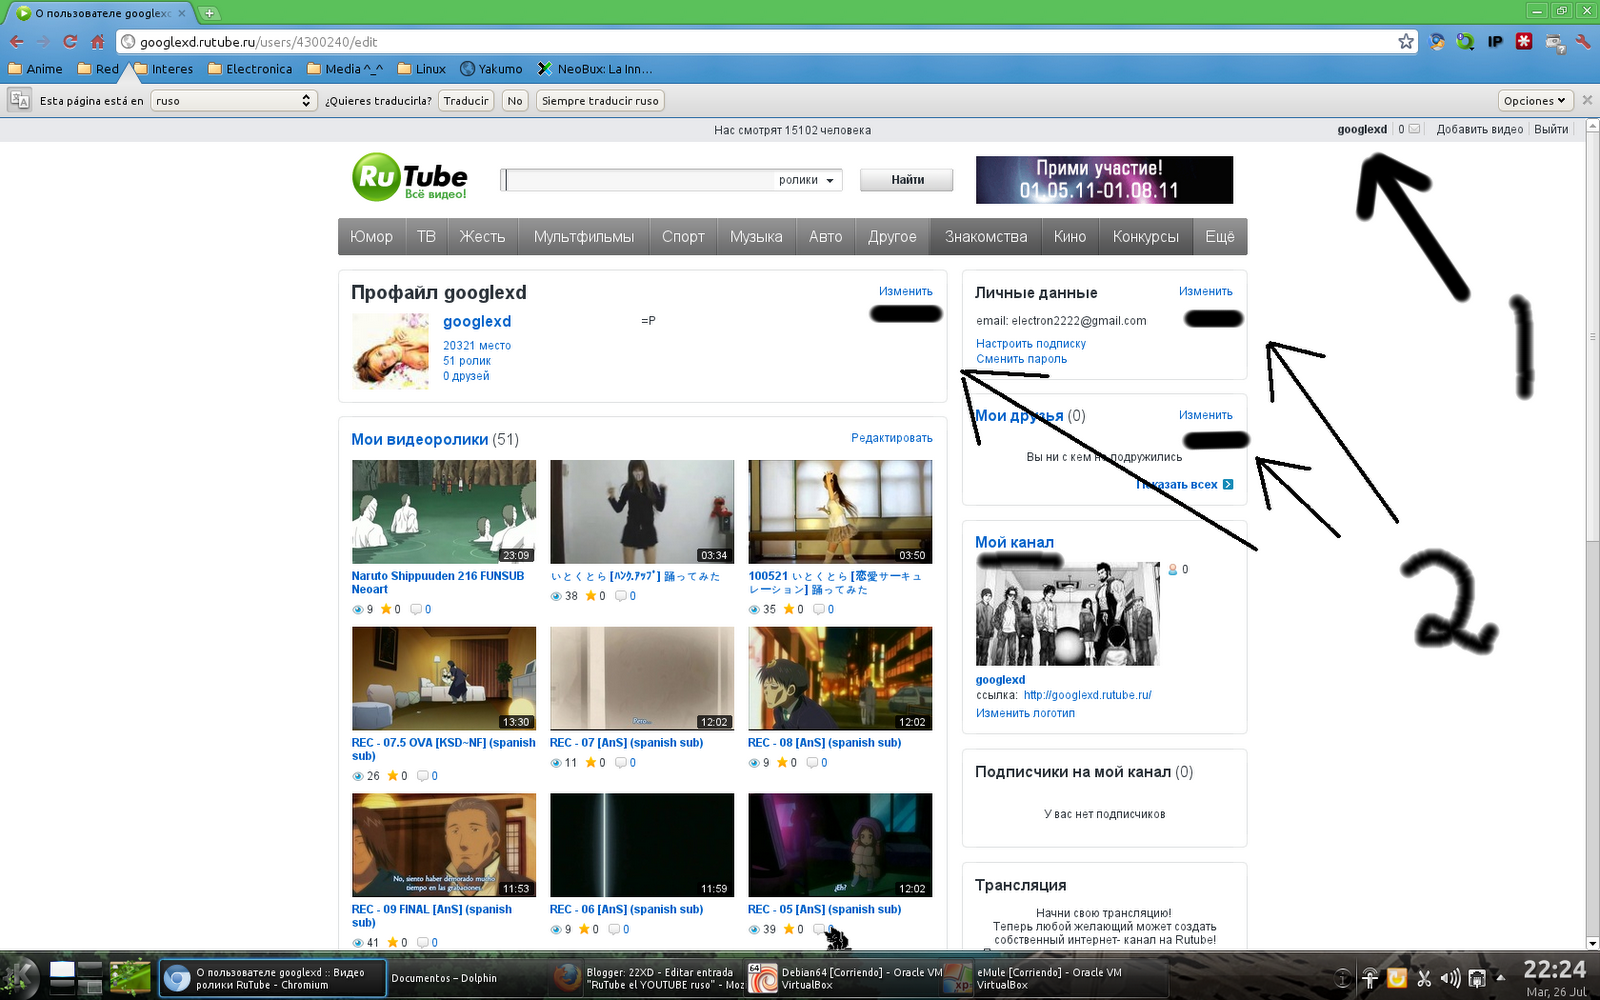The width and height of the screenshot is (1600, 1000).
Task: Switch to the 'Знакомства' category tab
Action: [x=985, y=236]
